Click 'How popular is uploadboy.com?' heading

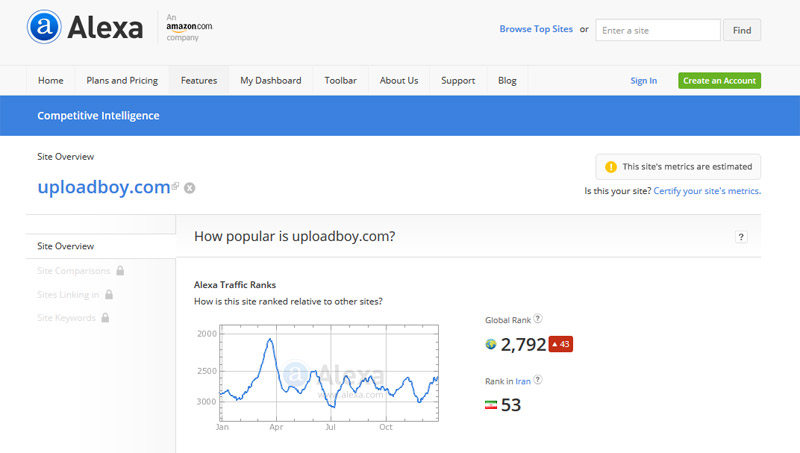click(294, 236)
